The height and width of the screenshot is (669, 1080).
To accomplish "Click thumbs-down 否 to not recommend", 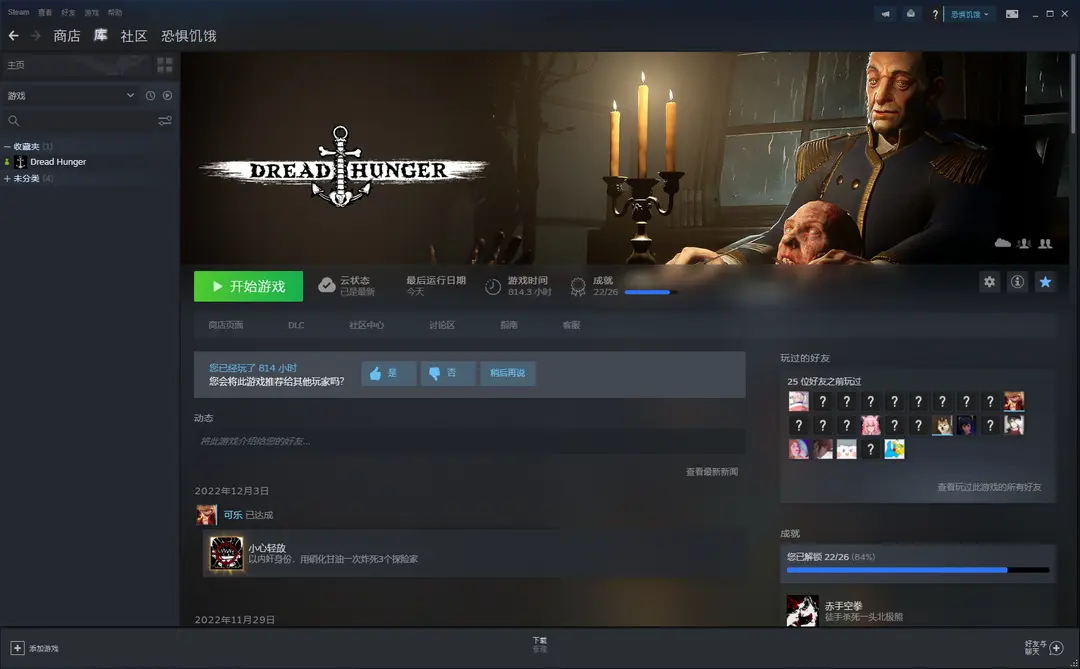I will [448, 373].
